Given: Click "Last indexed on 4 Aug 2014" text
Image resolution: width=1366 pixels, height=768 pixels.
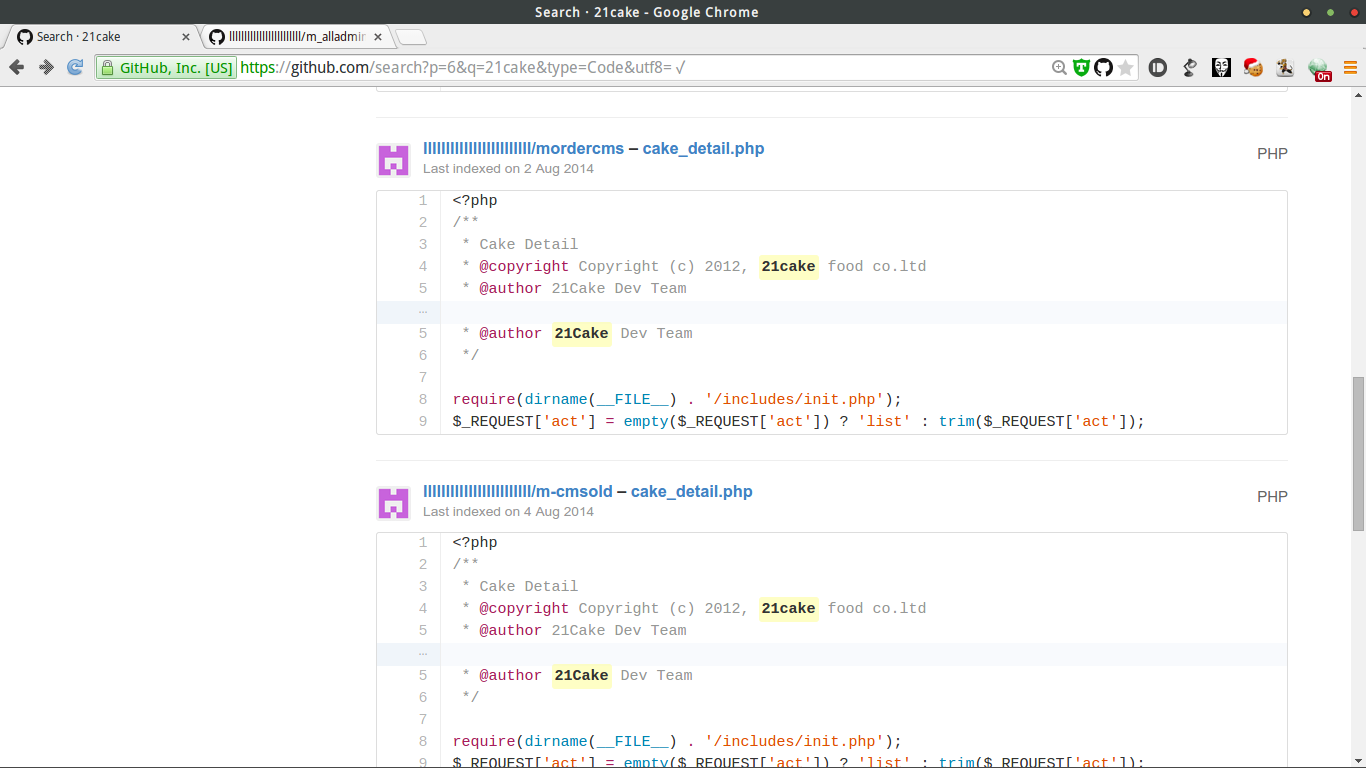Looking at the screenshot, I should pos(508,512).
